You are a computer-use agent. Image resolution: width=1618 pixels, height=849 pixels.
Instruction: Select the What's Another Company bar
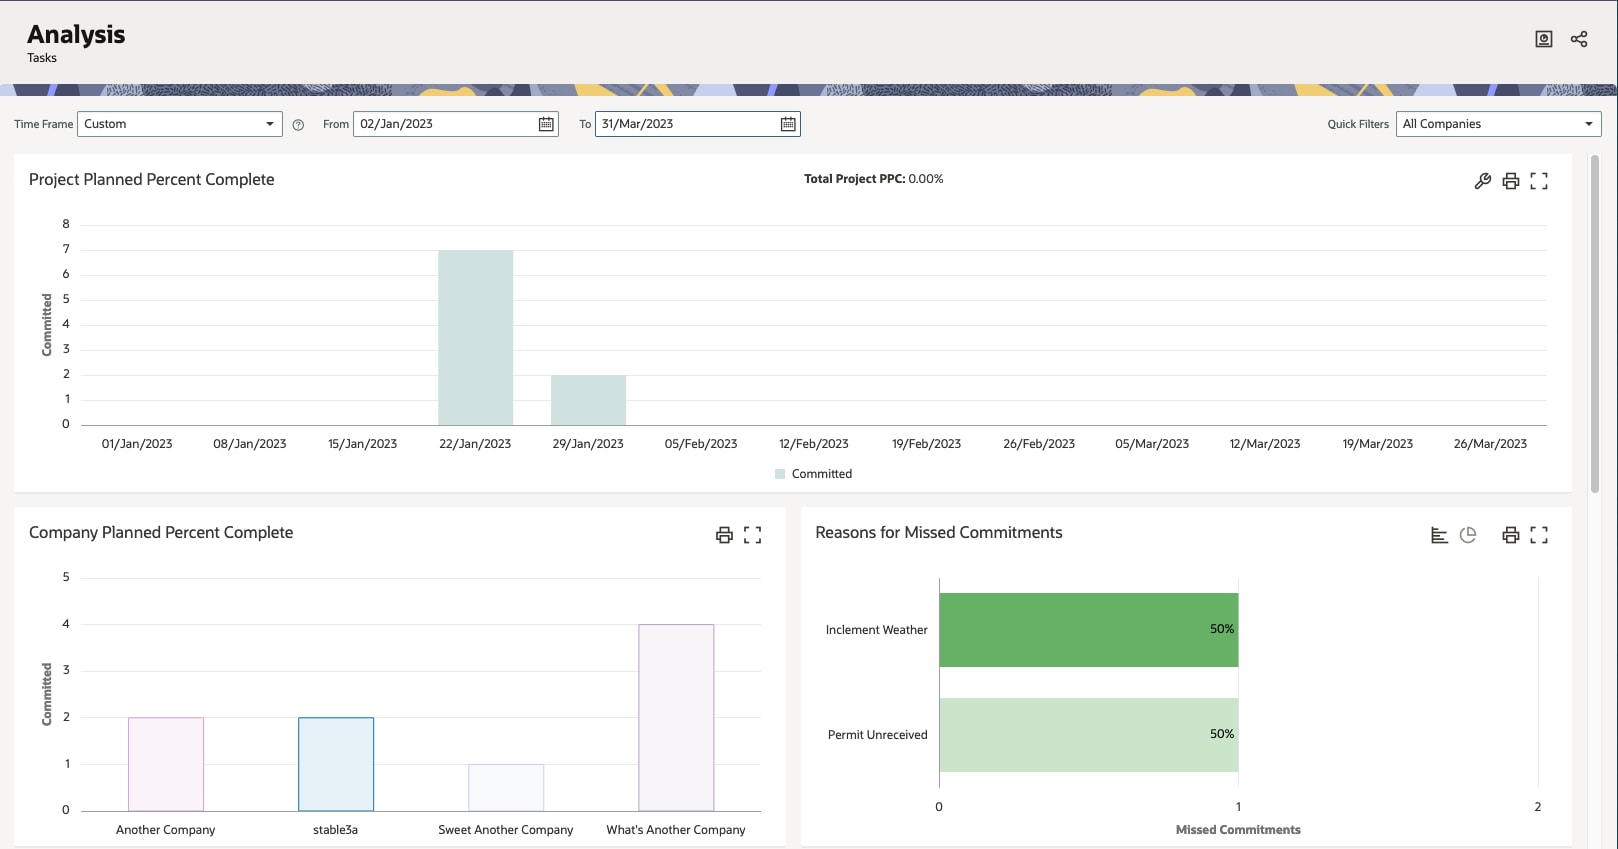pyautogui.click(x=676, y=718)
